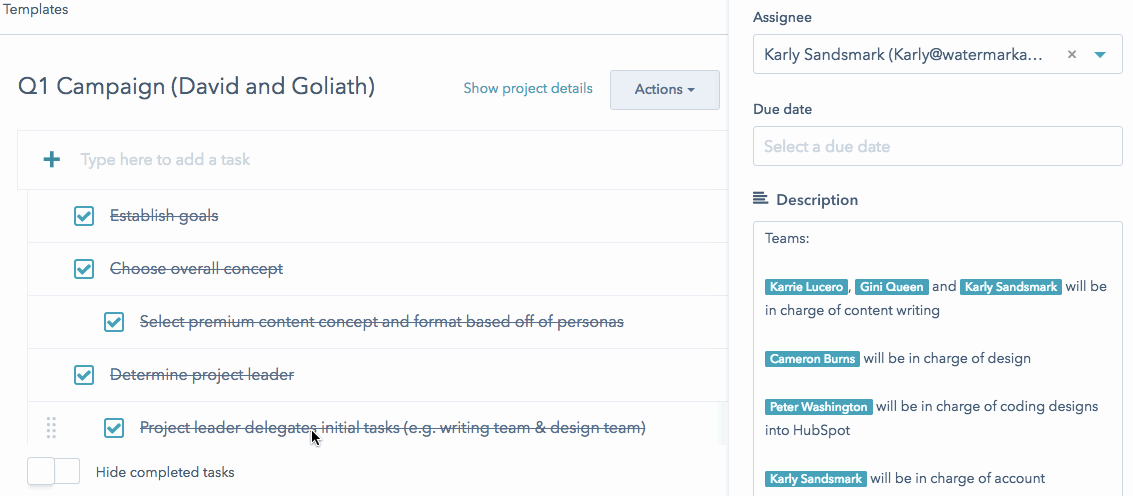Screen dimensions: 1133x496
Task: Open the Actions dropdown menu
Action: coord(664,90)
